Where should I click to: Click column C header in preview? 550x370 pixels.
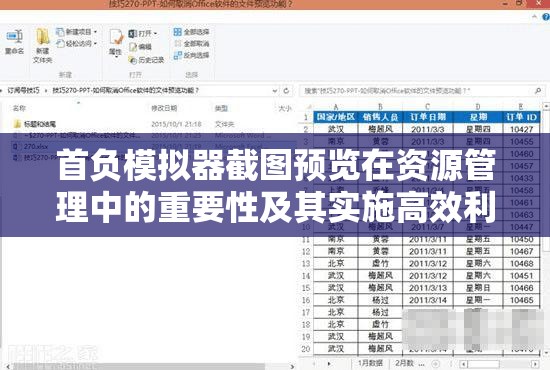point(428,107)
